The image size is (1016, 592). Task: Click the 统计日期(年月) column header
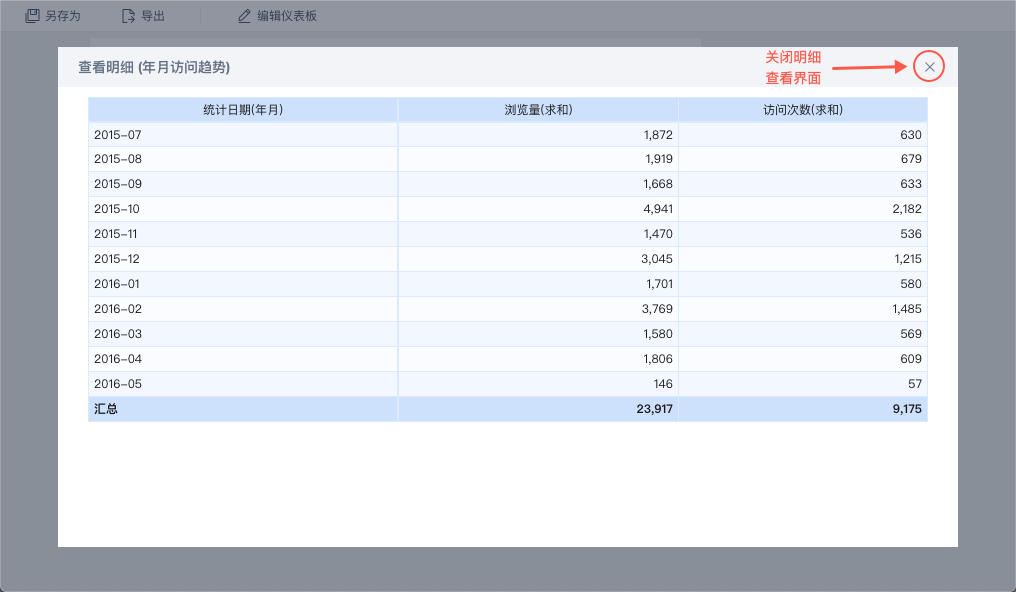pos(243,109)
